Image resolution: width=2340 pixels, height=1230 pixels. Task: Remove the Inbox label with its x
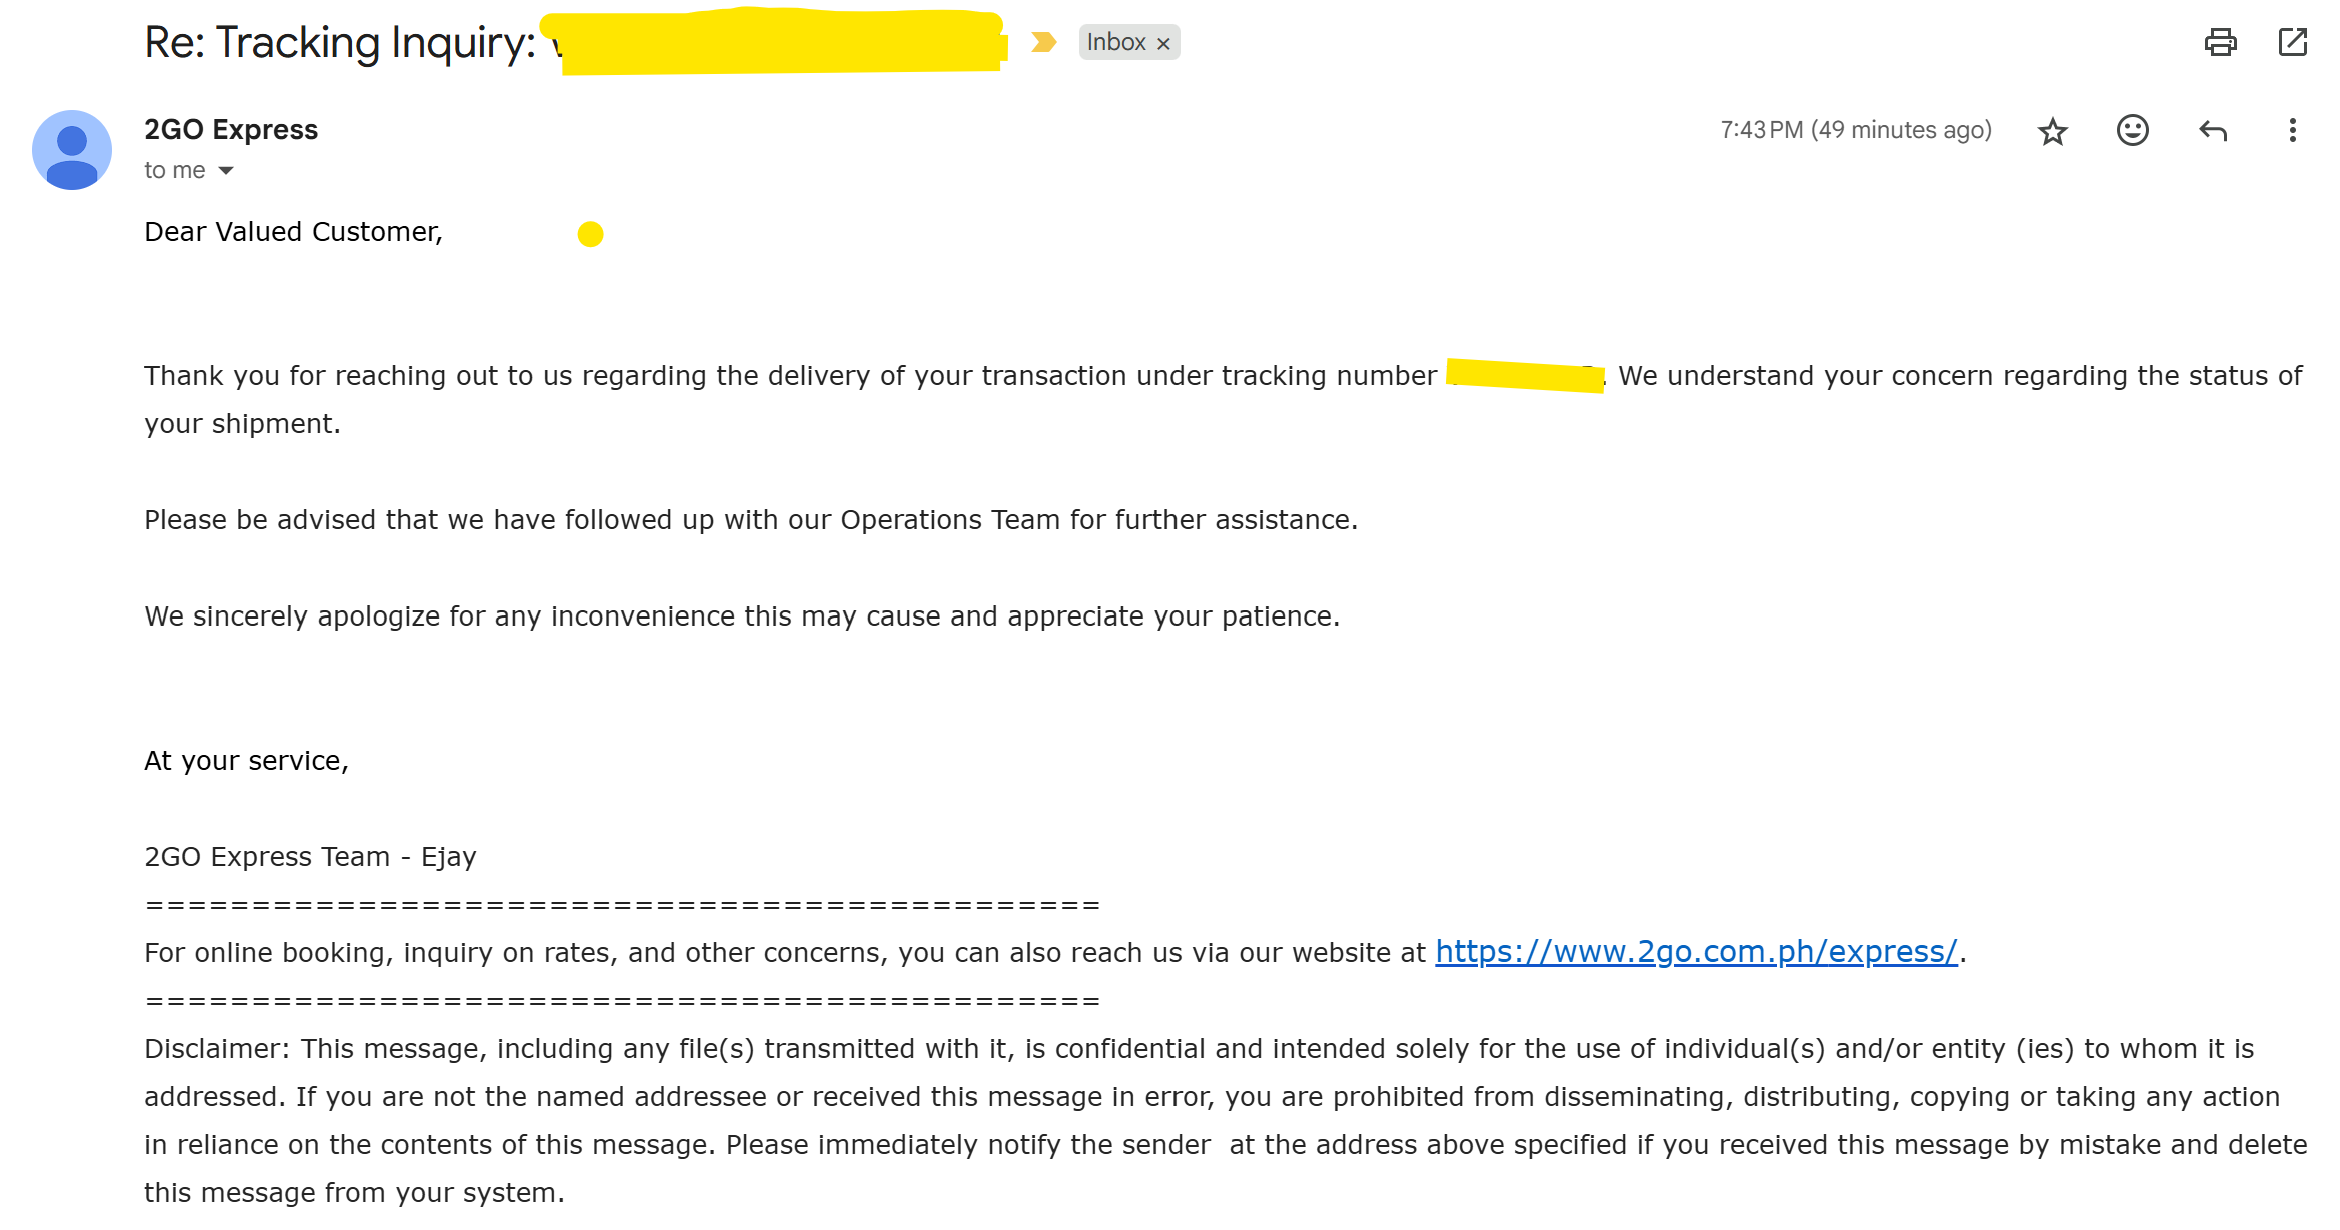point(1163,43)
